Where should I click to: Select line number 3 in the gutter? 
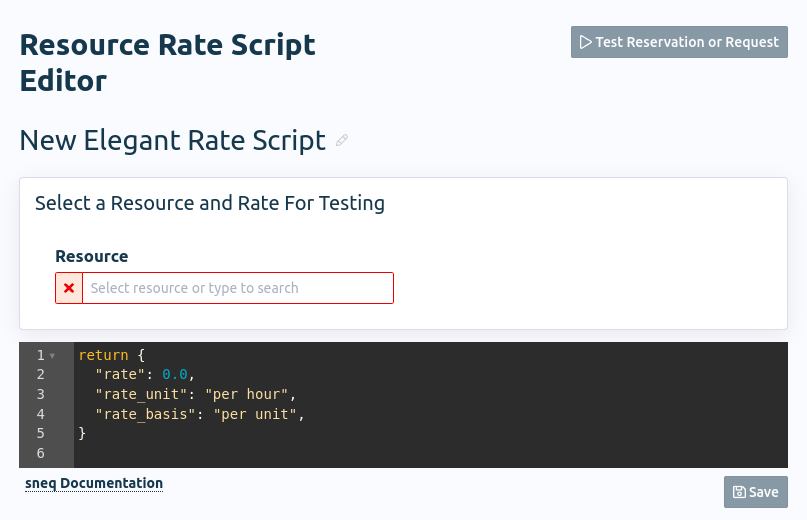41,394
